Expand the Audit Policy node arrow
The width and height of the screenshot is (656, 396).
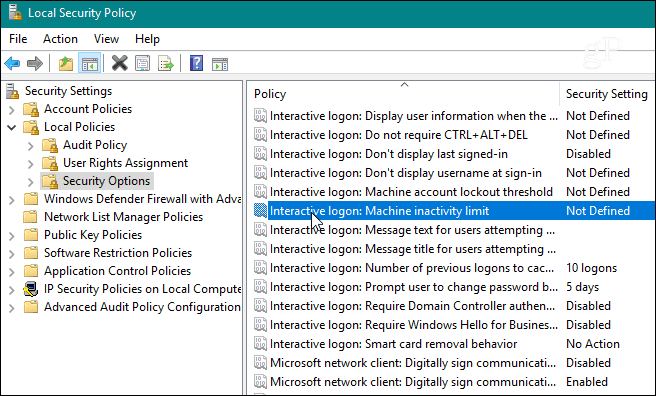[31, 146]
